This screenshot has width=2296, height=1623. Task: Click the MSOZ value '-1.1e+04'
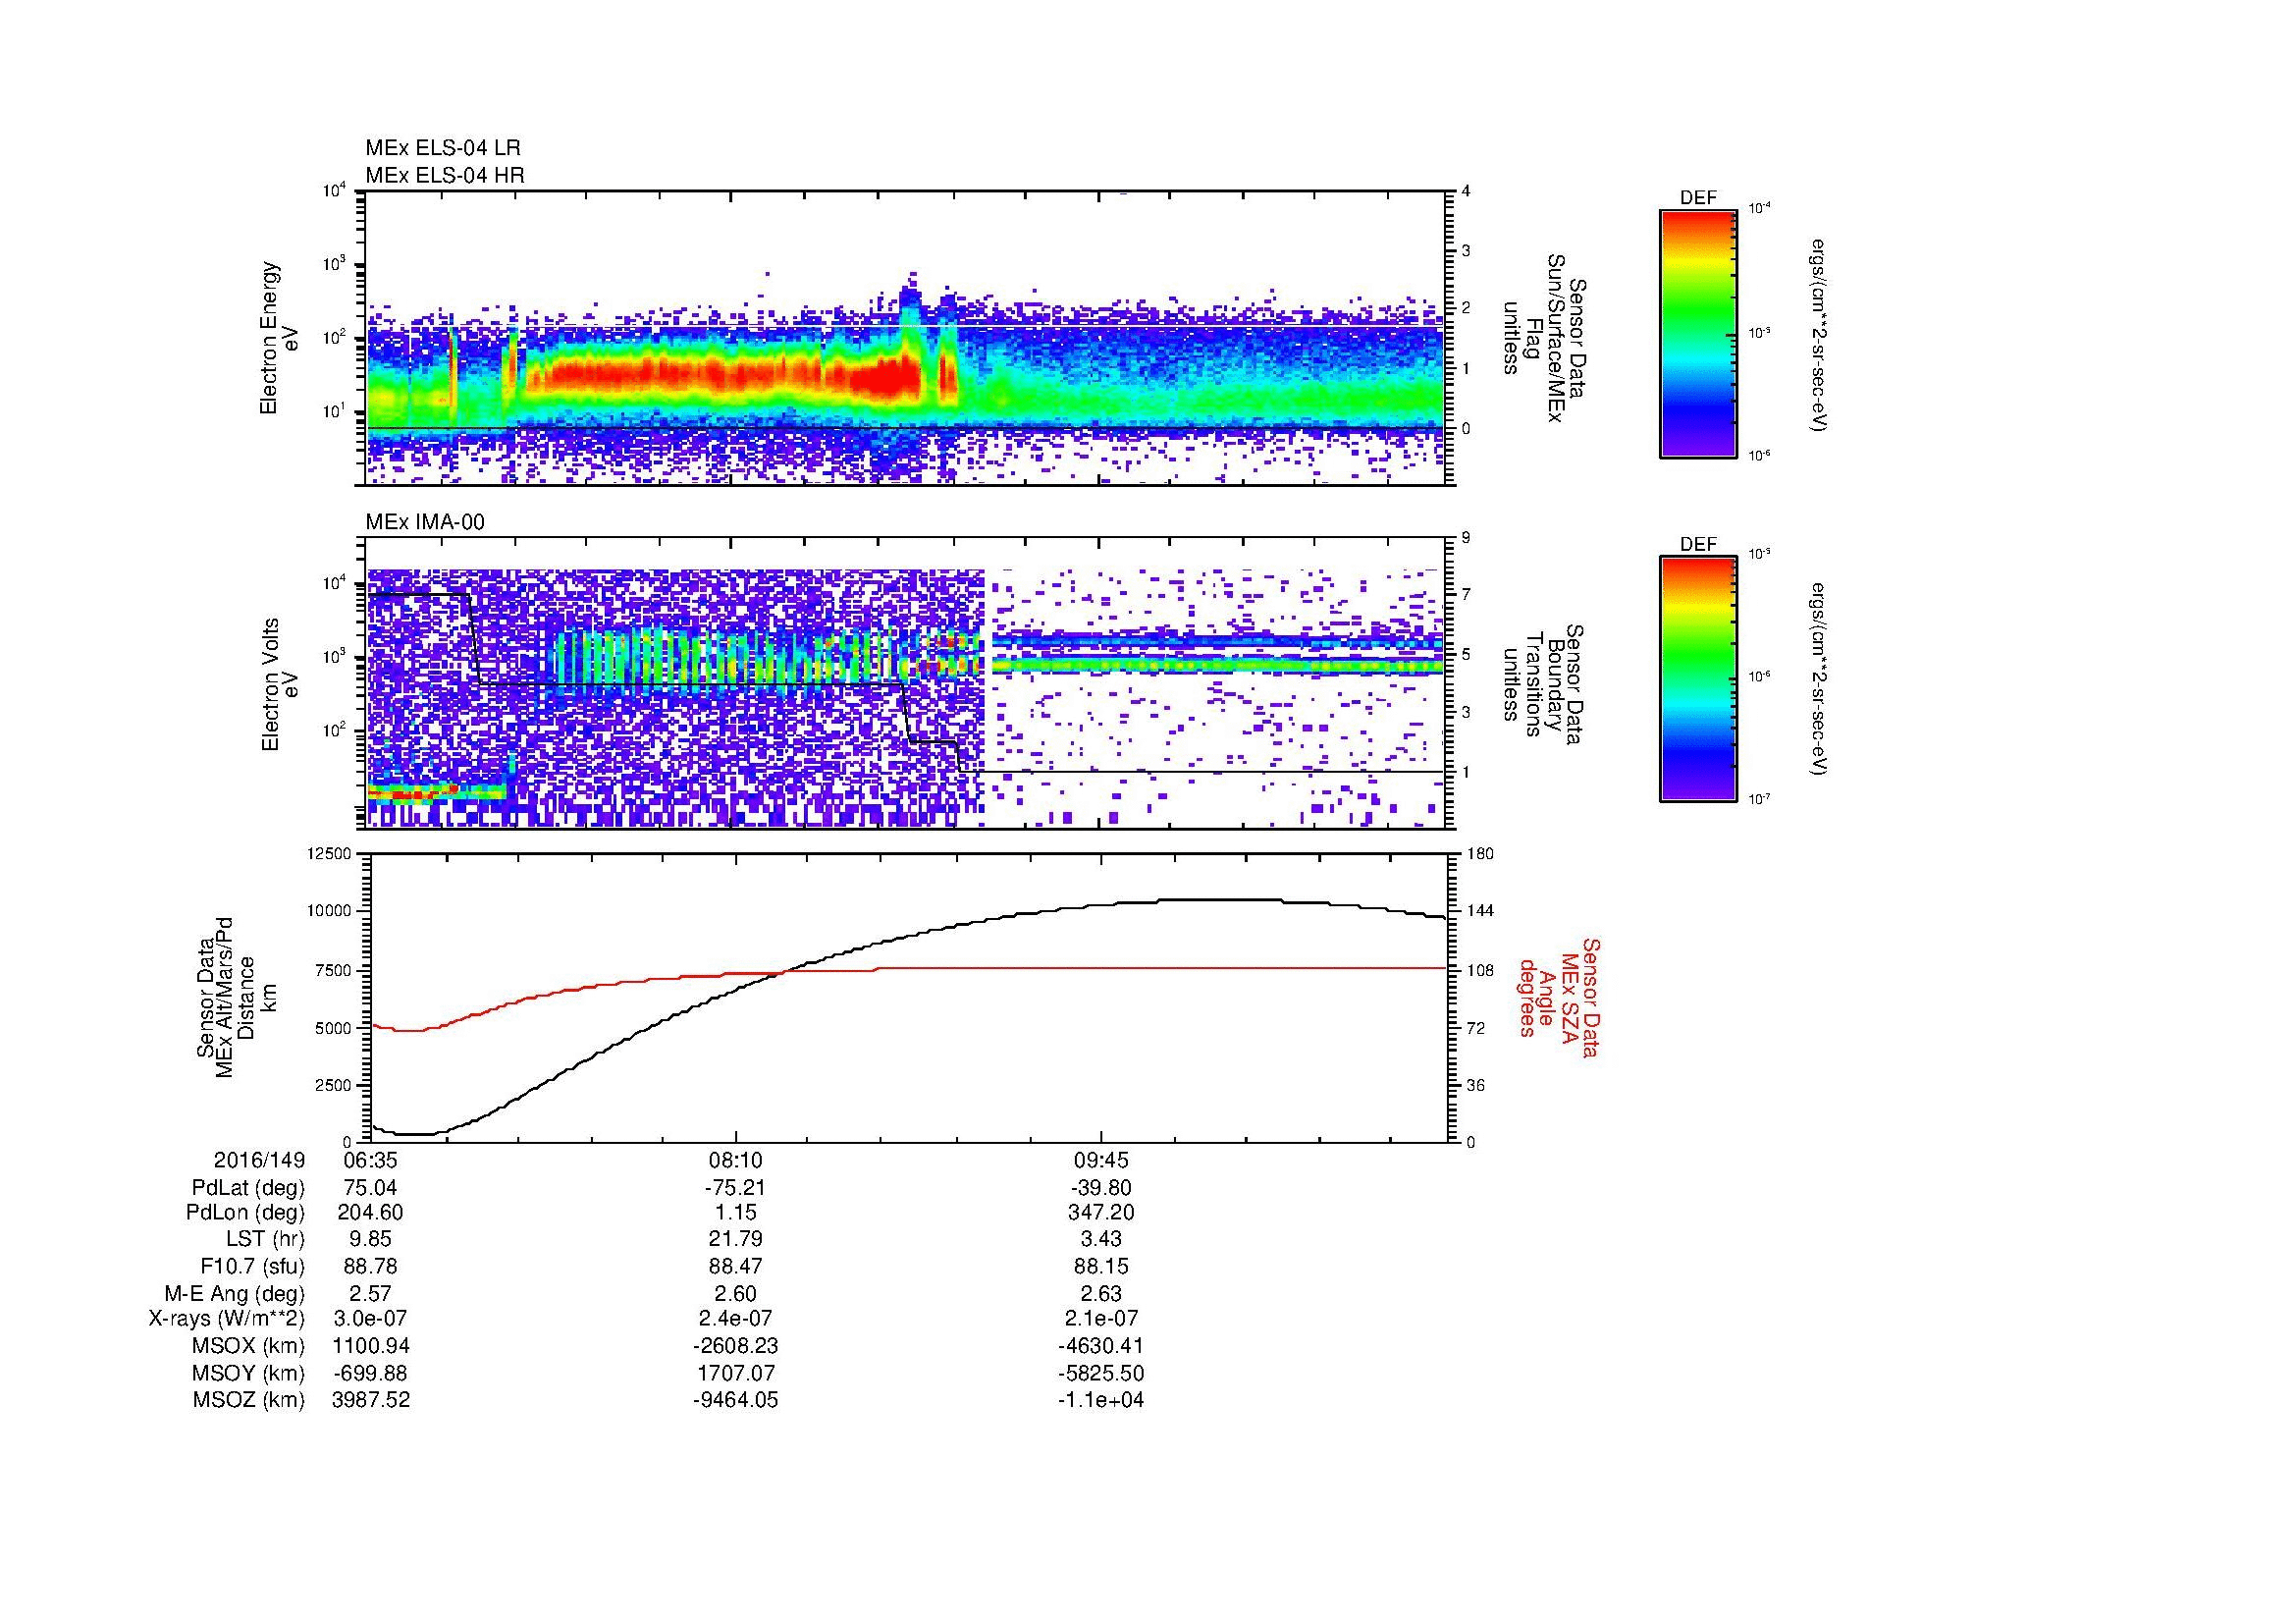click(x=1101, y=1400)
